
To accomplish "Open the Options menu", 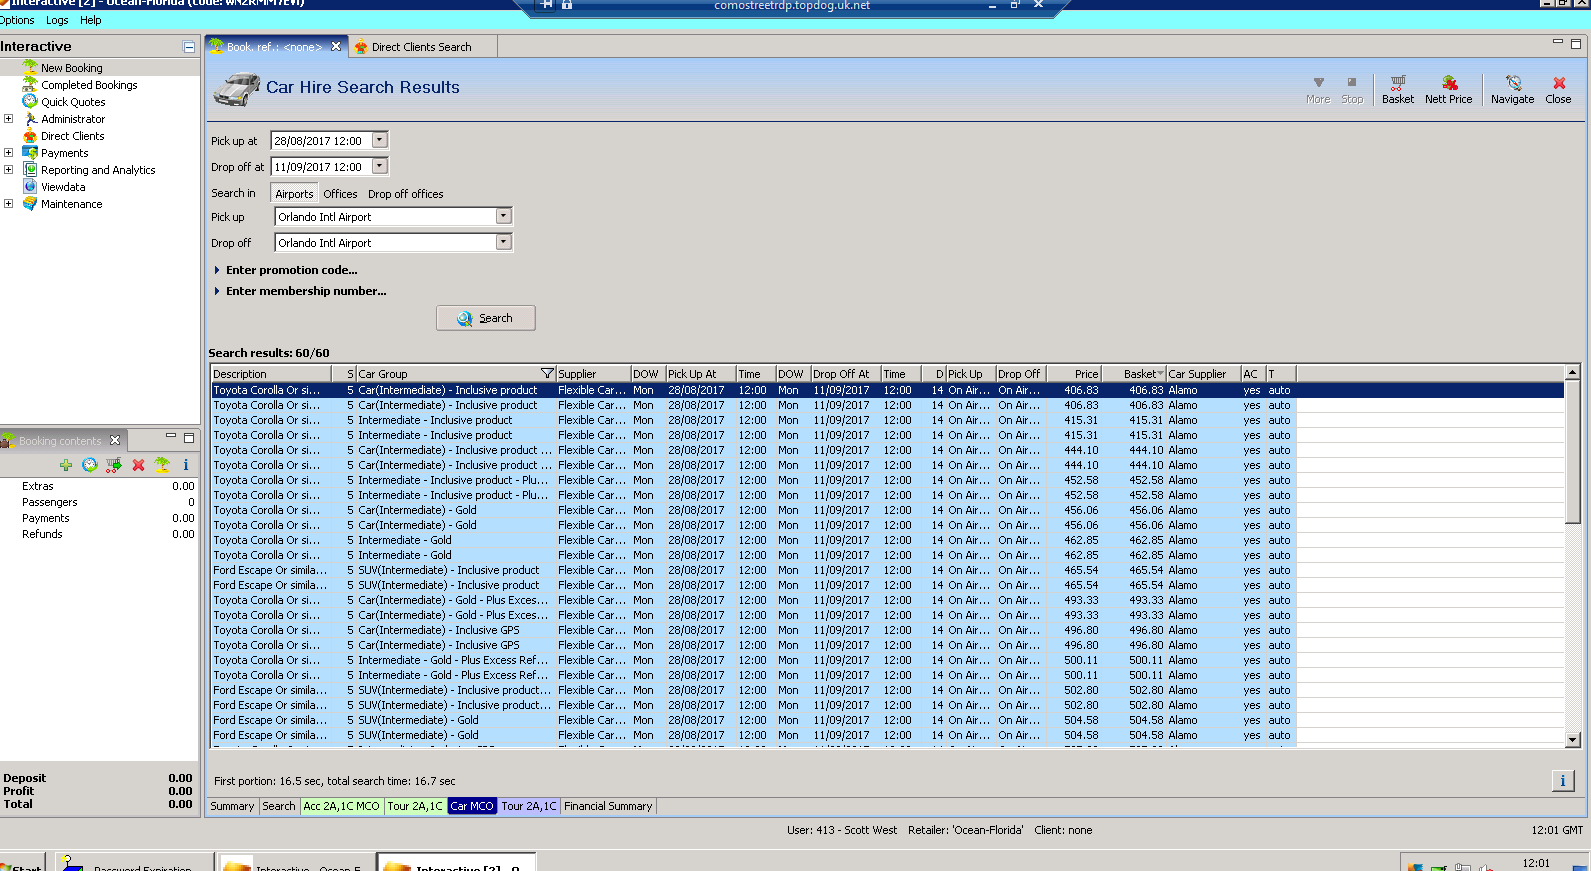I will coord(17,20).
